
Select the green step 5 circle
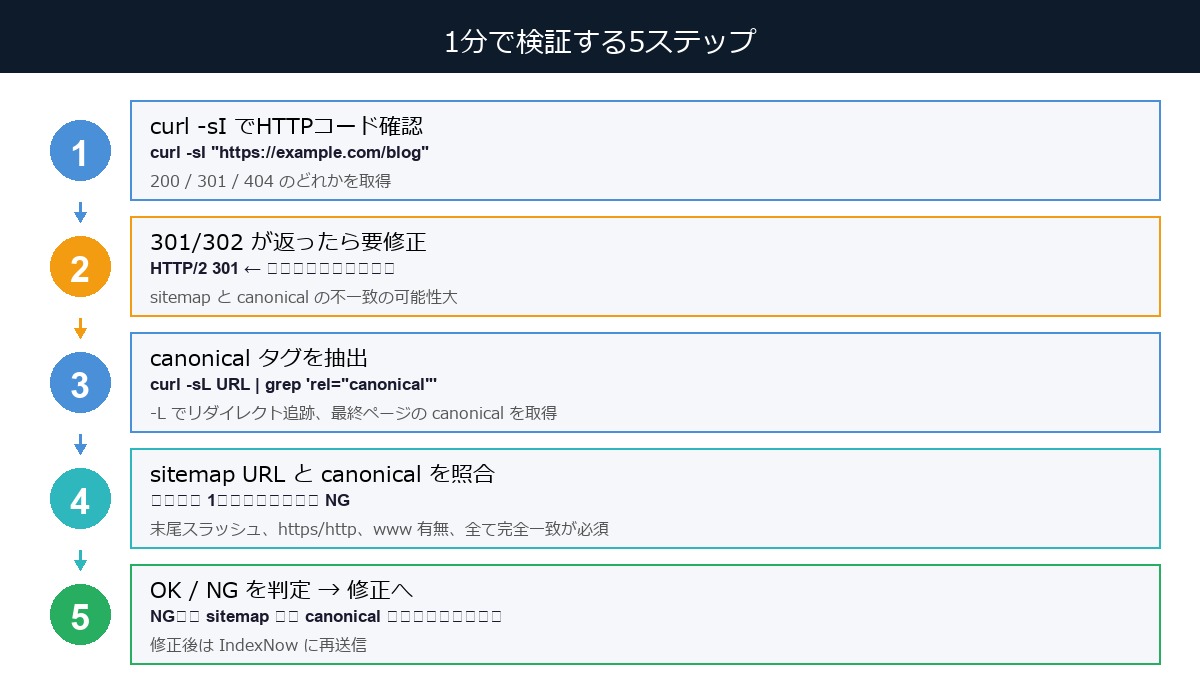pos(80,615)
